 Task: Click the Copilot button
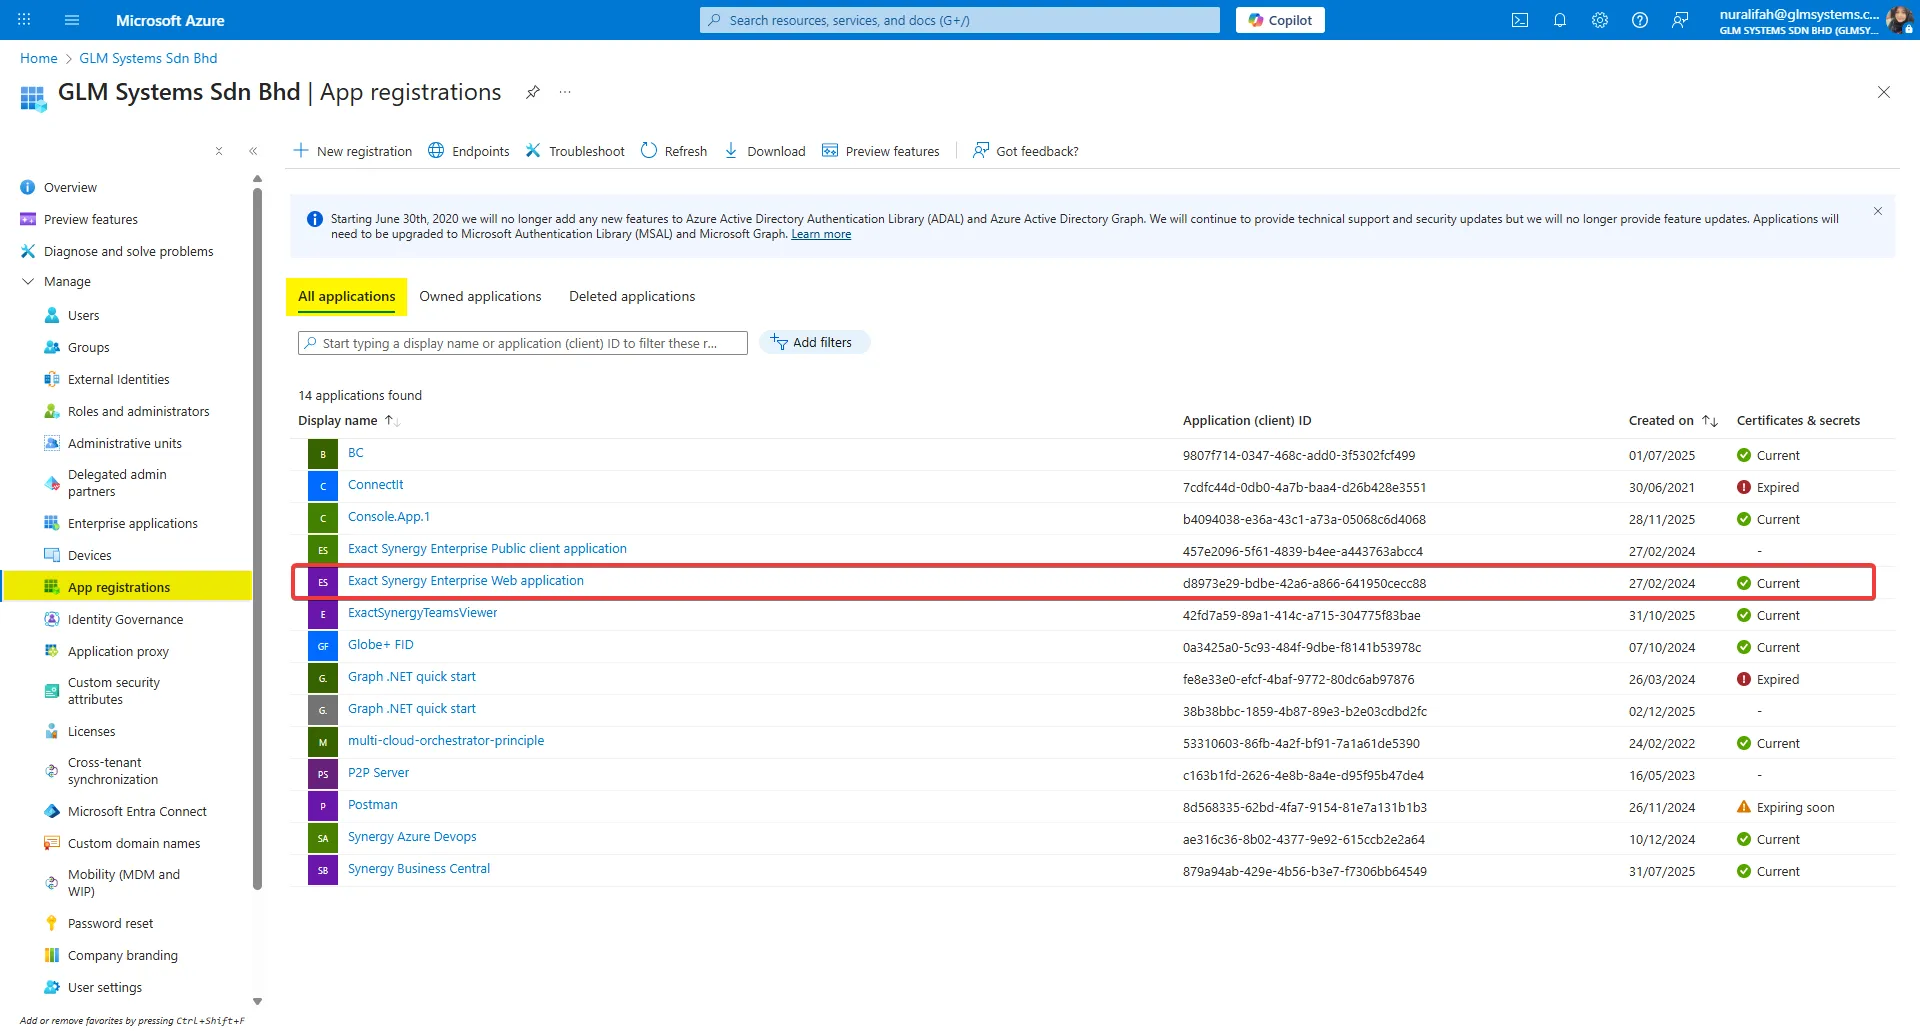(x=1279, y=20)
